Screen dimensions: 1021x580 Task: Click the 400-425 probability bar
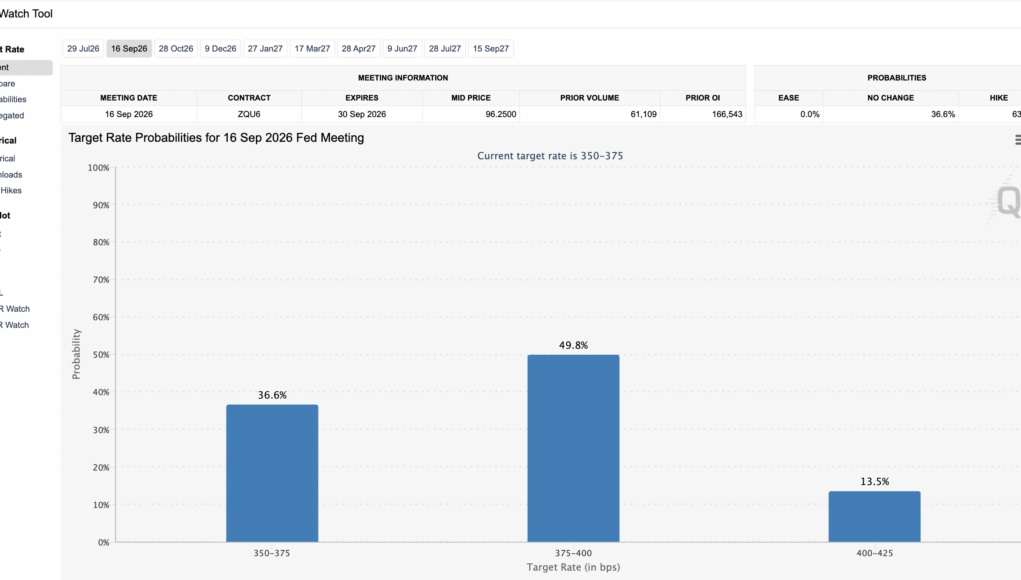coord(874,516)
